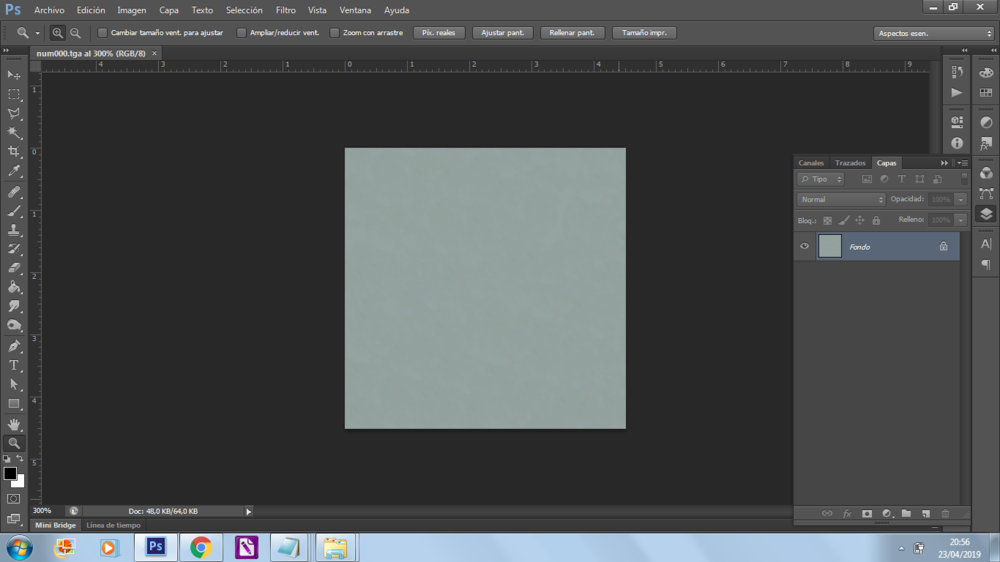Switch to the Trazados tab

coord(850,163)
